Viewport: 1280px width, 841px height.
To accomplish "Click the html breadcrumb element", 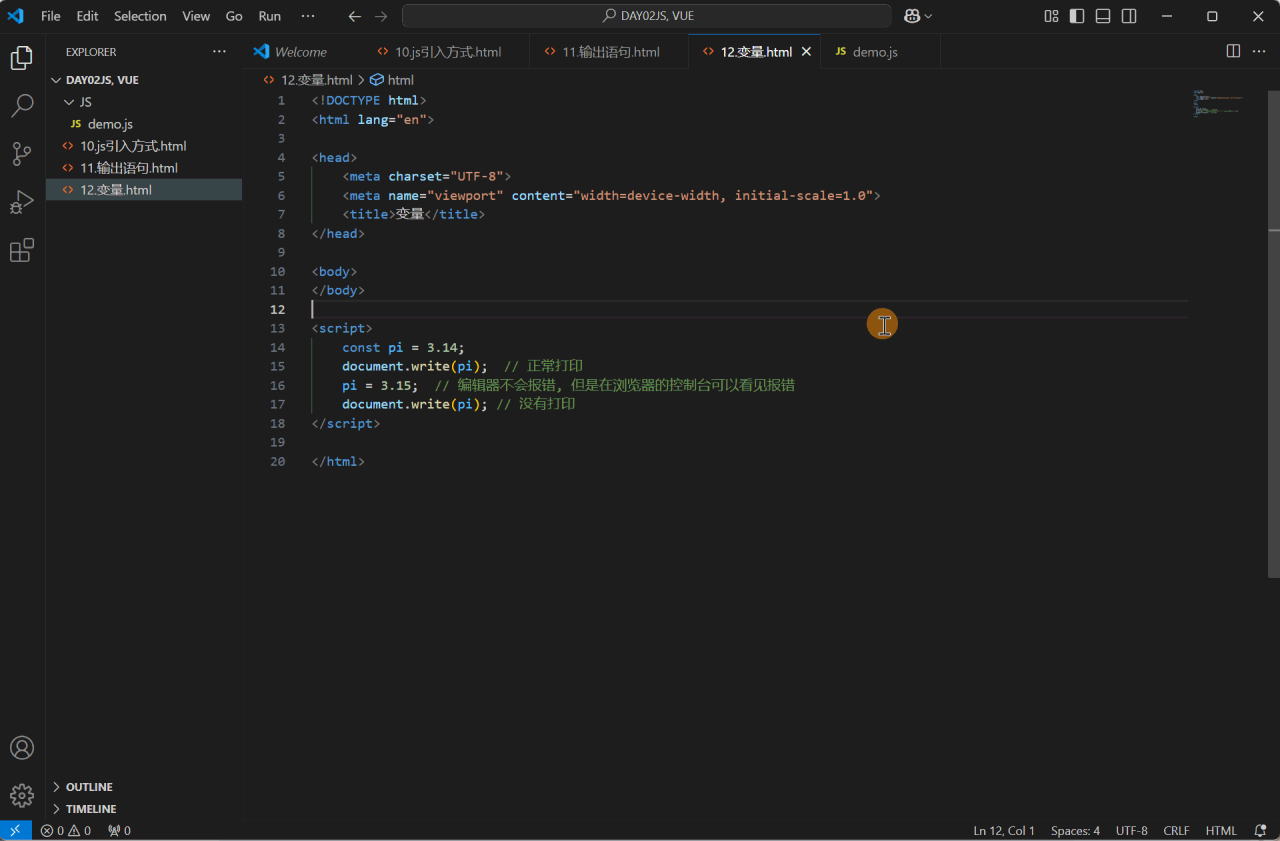I will pyautogui.click(x=400, y=80).
